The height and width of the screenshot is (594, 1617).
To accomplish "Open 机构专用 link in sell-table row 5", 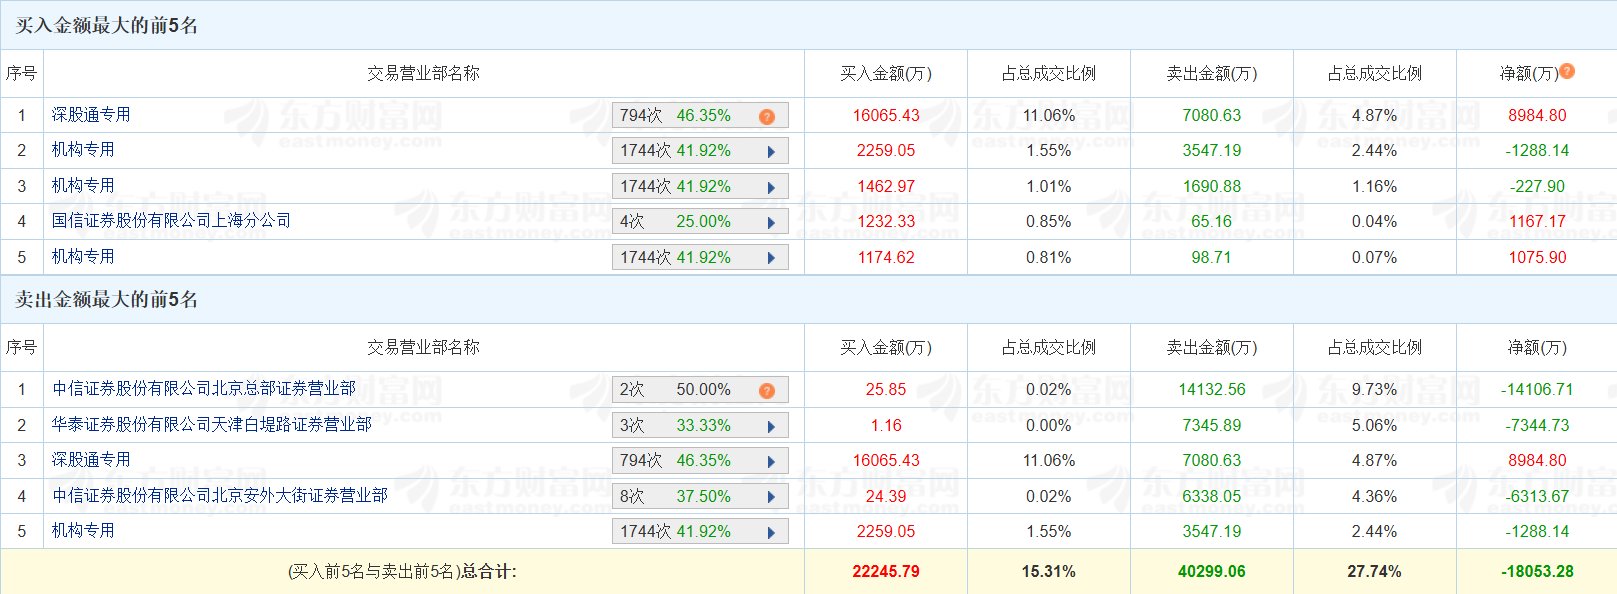I will click(83, 530).
